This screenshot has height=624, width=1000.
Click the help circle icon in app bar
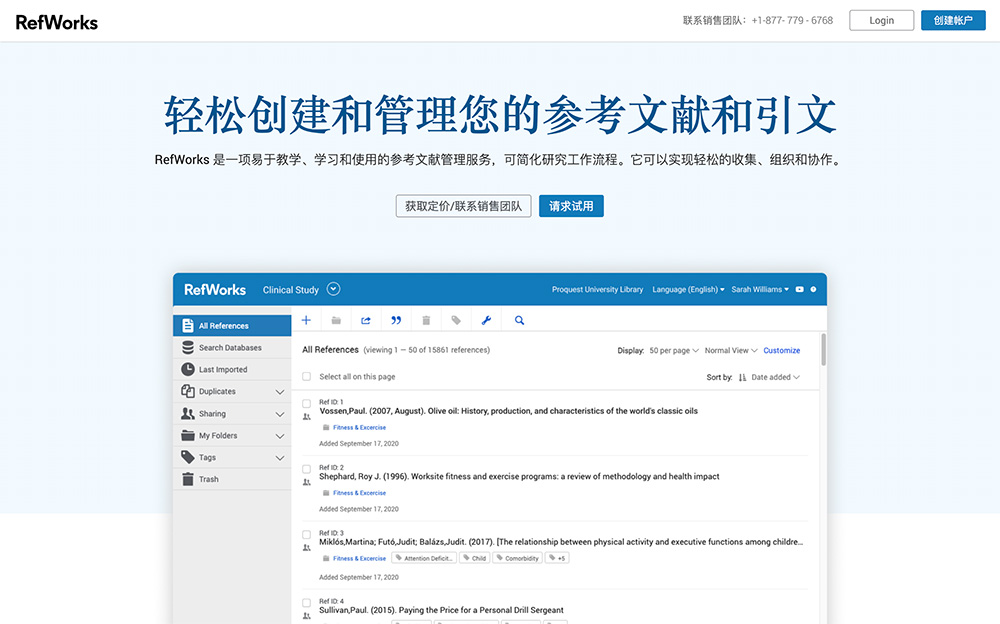[813, 290]
